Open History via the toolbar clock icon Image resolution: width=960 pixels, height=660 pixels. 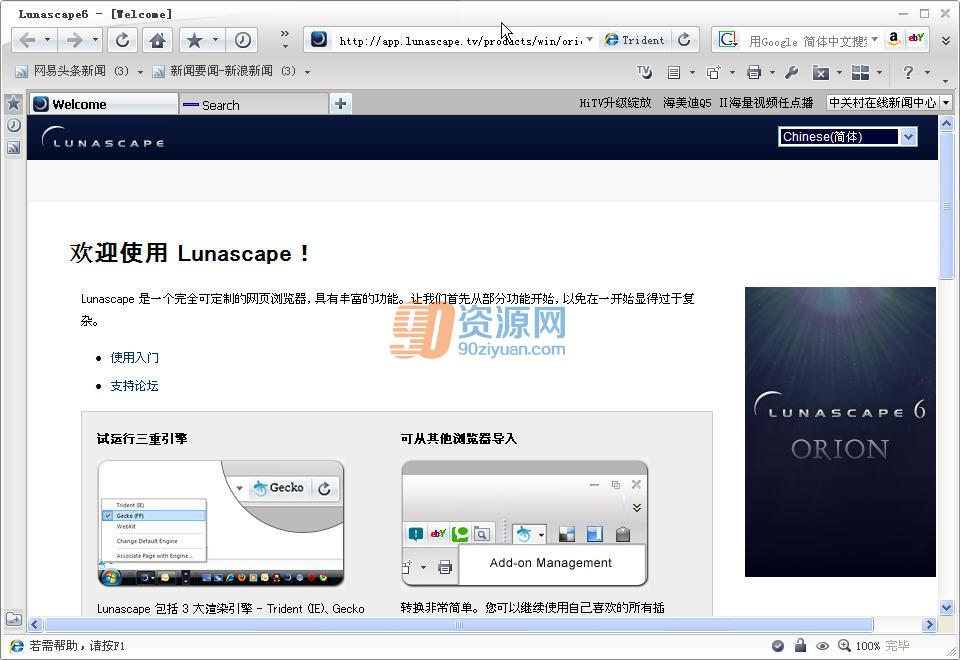click(242, 40)
